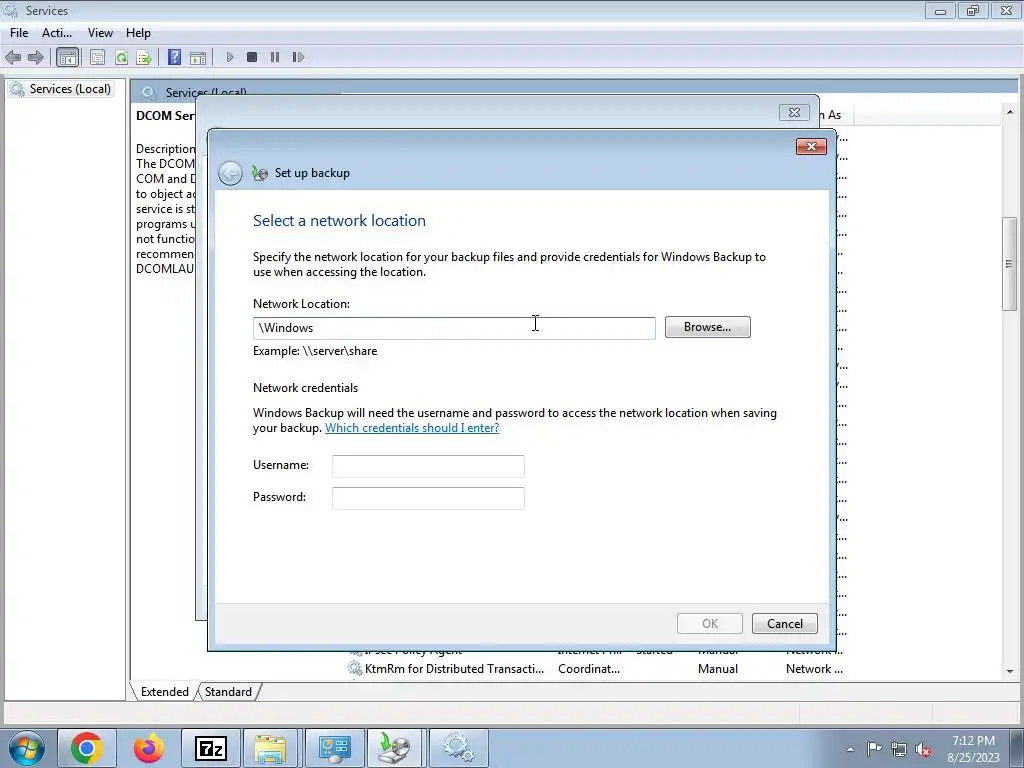
Task: Click the scroll up arrow in Services list
Action: click(1010, 113)
